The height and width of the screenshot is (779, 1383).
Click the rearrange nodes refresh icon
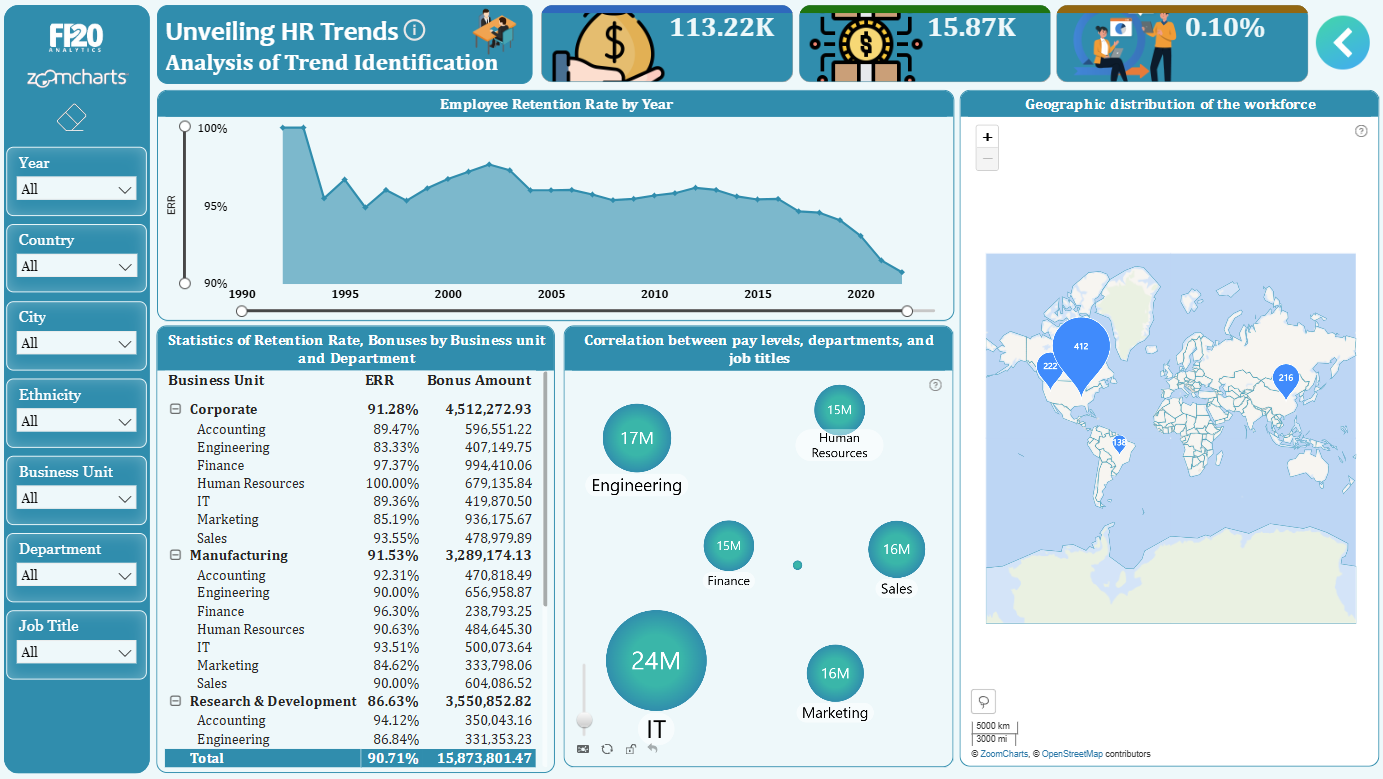(607, 748)
